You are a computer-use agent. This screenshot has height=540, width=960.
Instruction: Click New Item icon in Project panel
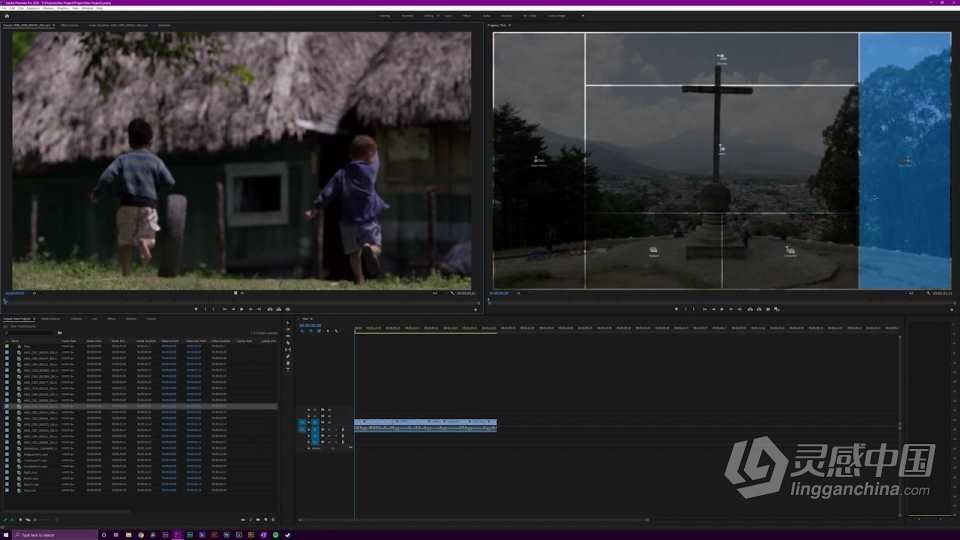pos(266,520)
